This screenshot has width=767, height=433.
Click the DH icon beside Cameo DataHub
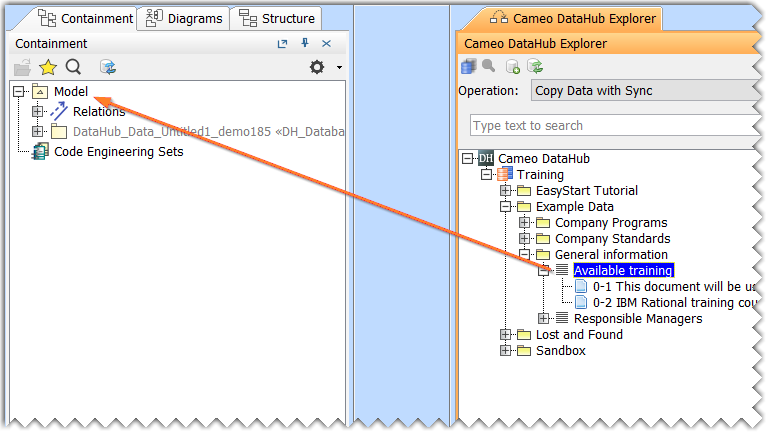click(486, 158)
